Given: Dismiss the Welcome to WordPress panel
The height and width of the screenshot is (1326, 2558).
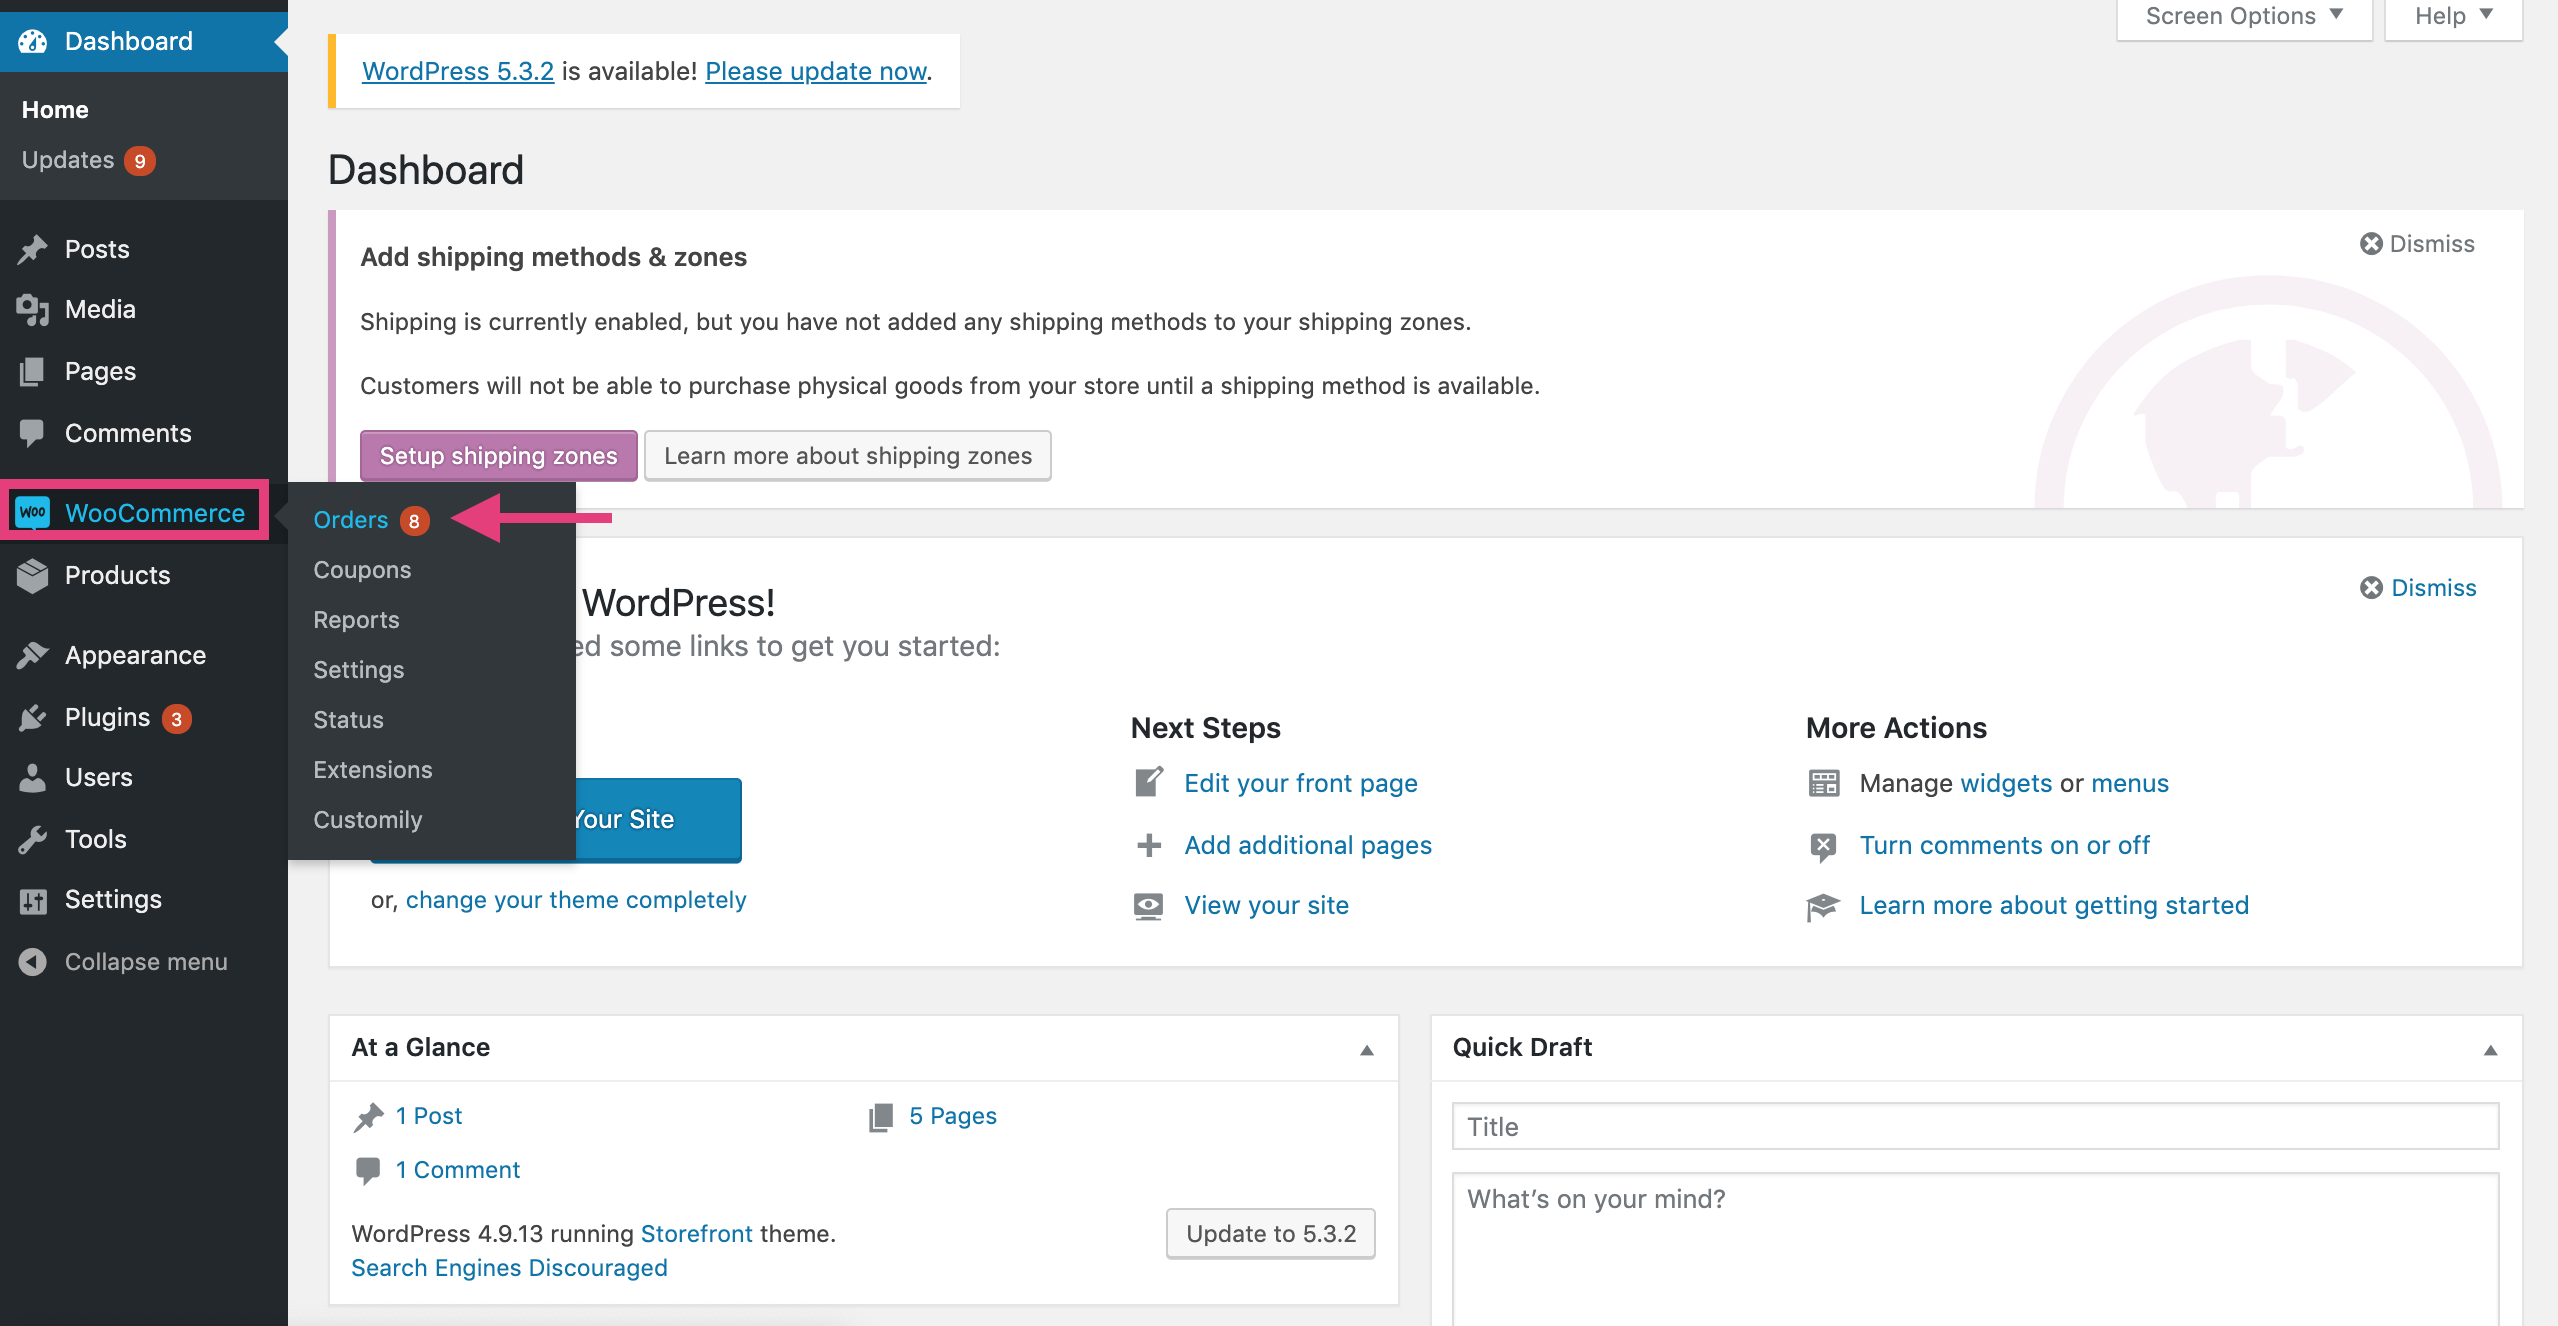Looking at the screenshot, I should 2418,588.
